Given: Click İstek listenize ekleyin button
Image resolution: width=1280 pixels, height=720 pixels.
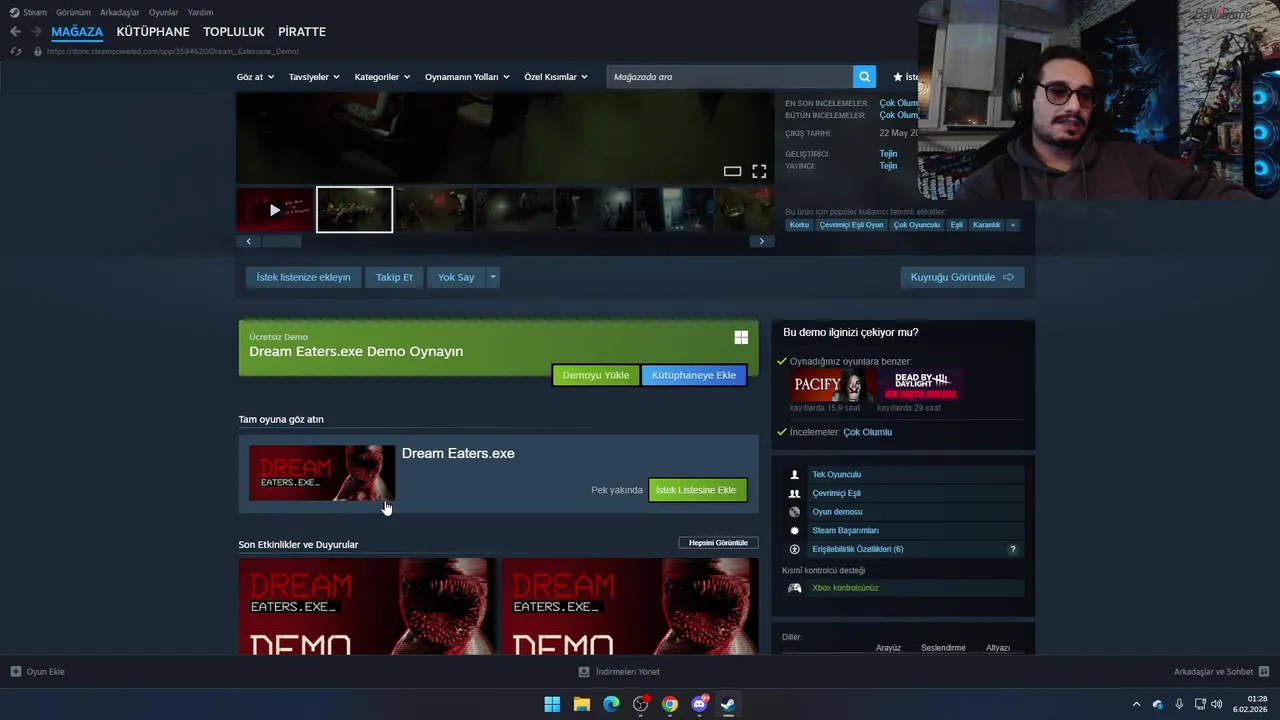Looking at the screenshot, I should tap(303, 277).
